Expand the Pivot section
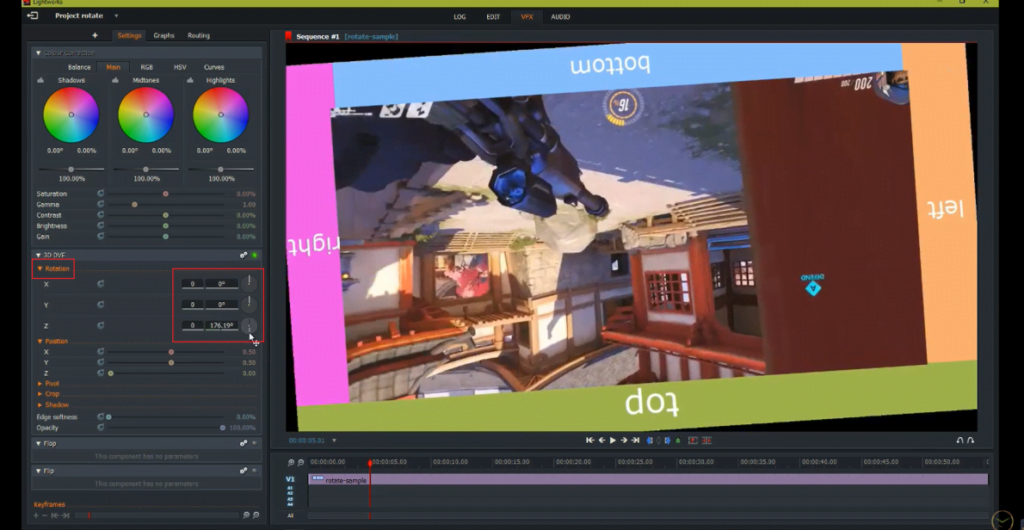This screenshot has width=1024, height=530. [40, 384]
